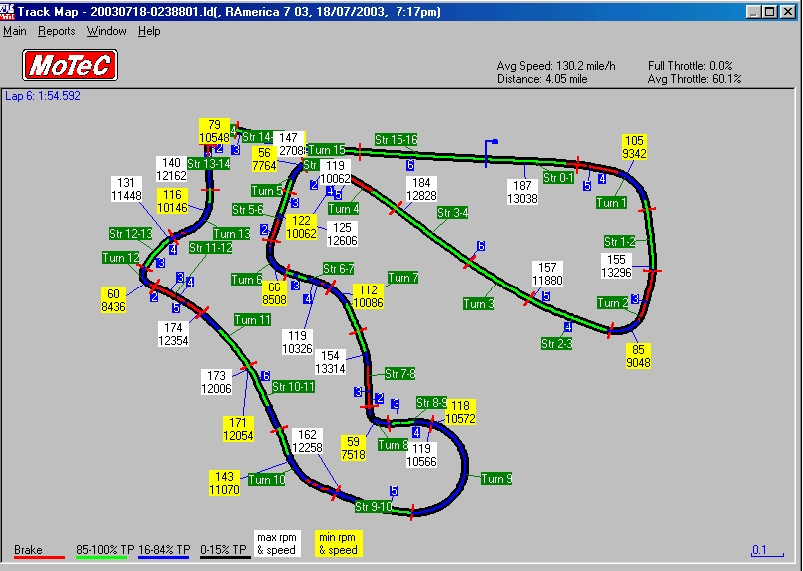Select the Turn 9 section label
The image size is (803, 571).
[496, 479]
